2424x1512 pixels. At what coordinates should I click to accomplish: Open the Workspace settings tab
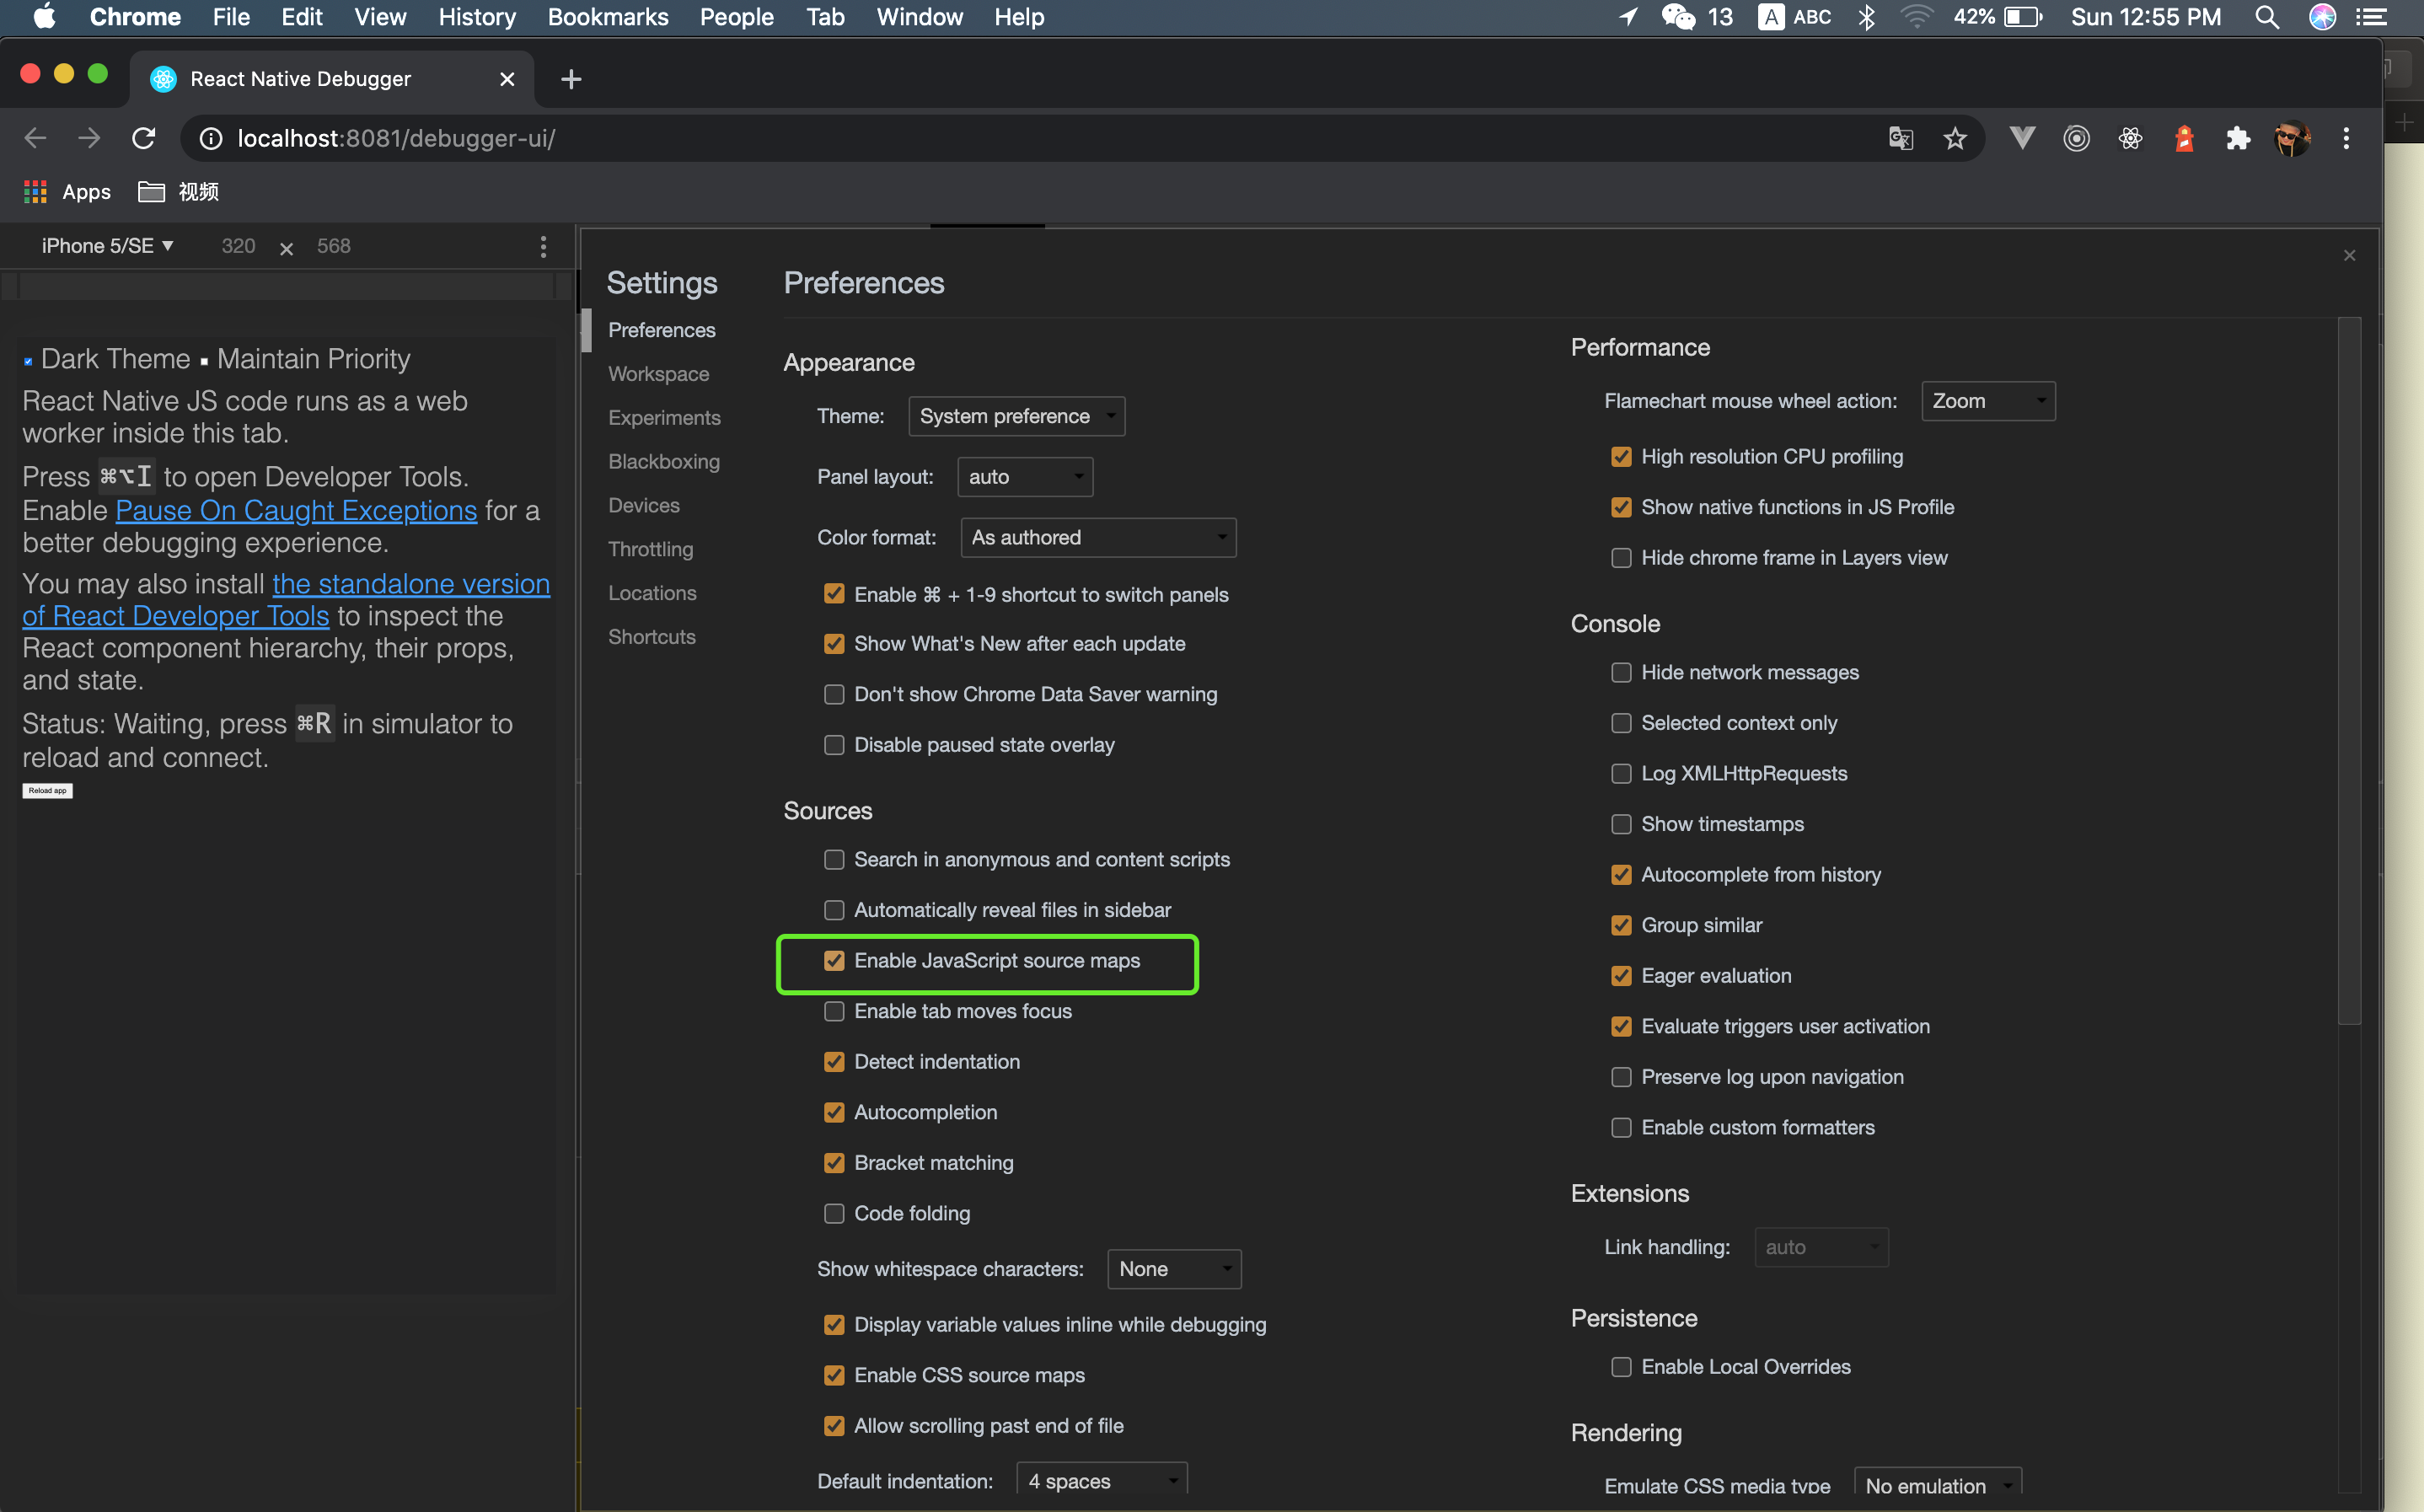659,374
